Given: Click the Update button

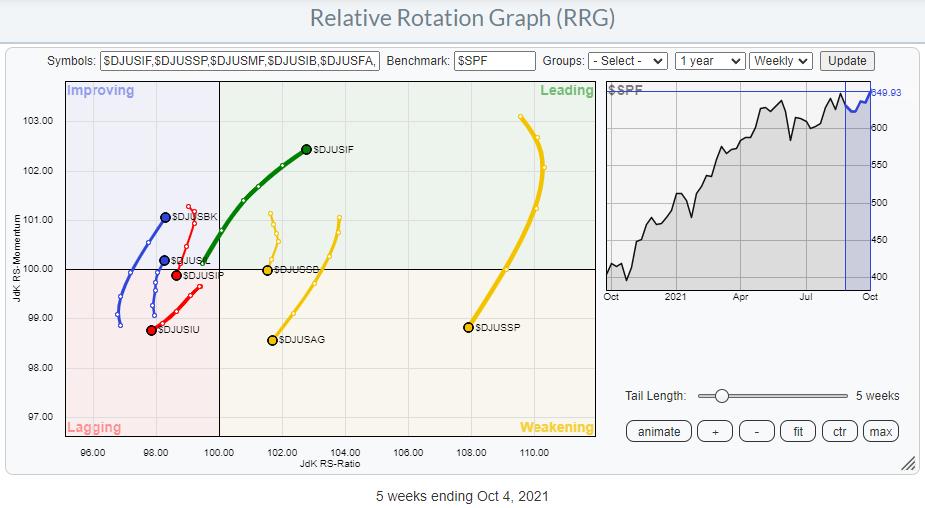Looking at the screenshot, I should (x=847, y=61).
